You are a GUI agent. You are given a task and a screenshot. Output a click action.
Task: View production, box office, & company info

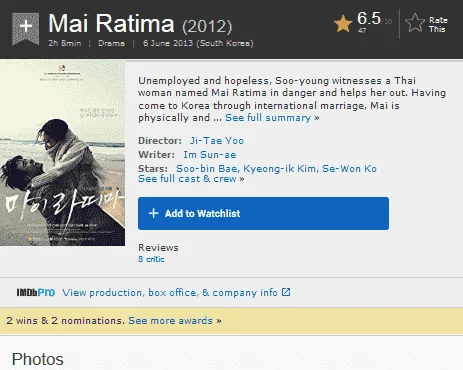(x=170, y=293)
